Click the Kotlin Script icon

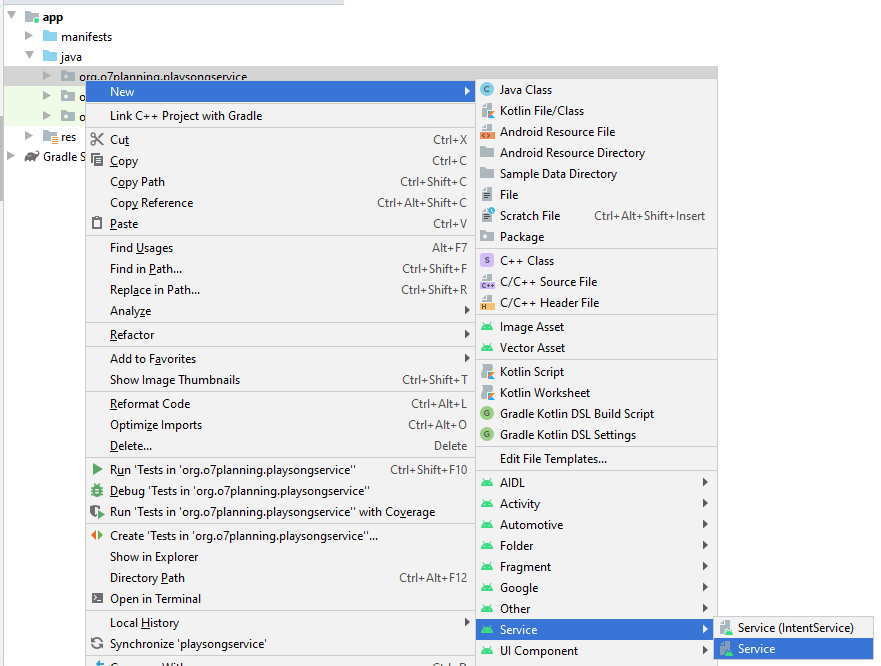pos(487,371)
